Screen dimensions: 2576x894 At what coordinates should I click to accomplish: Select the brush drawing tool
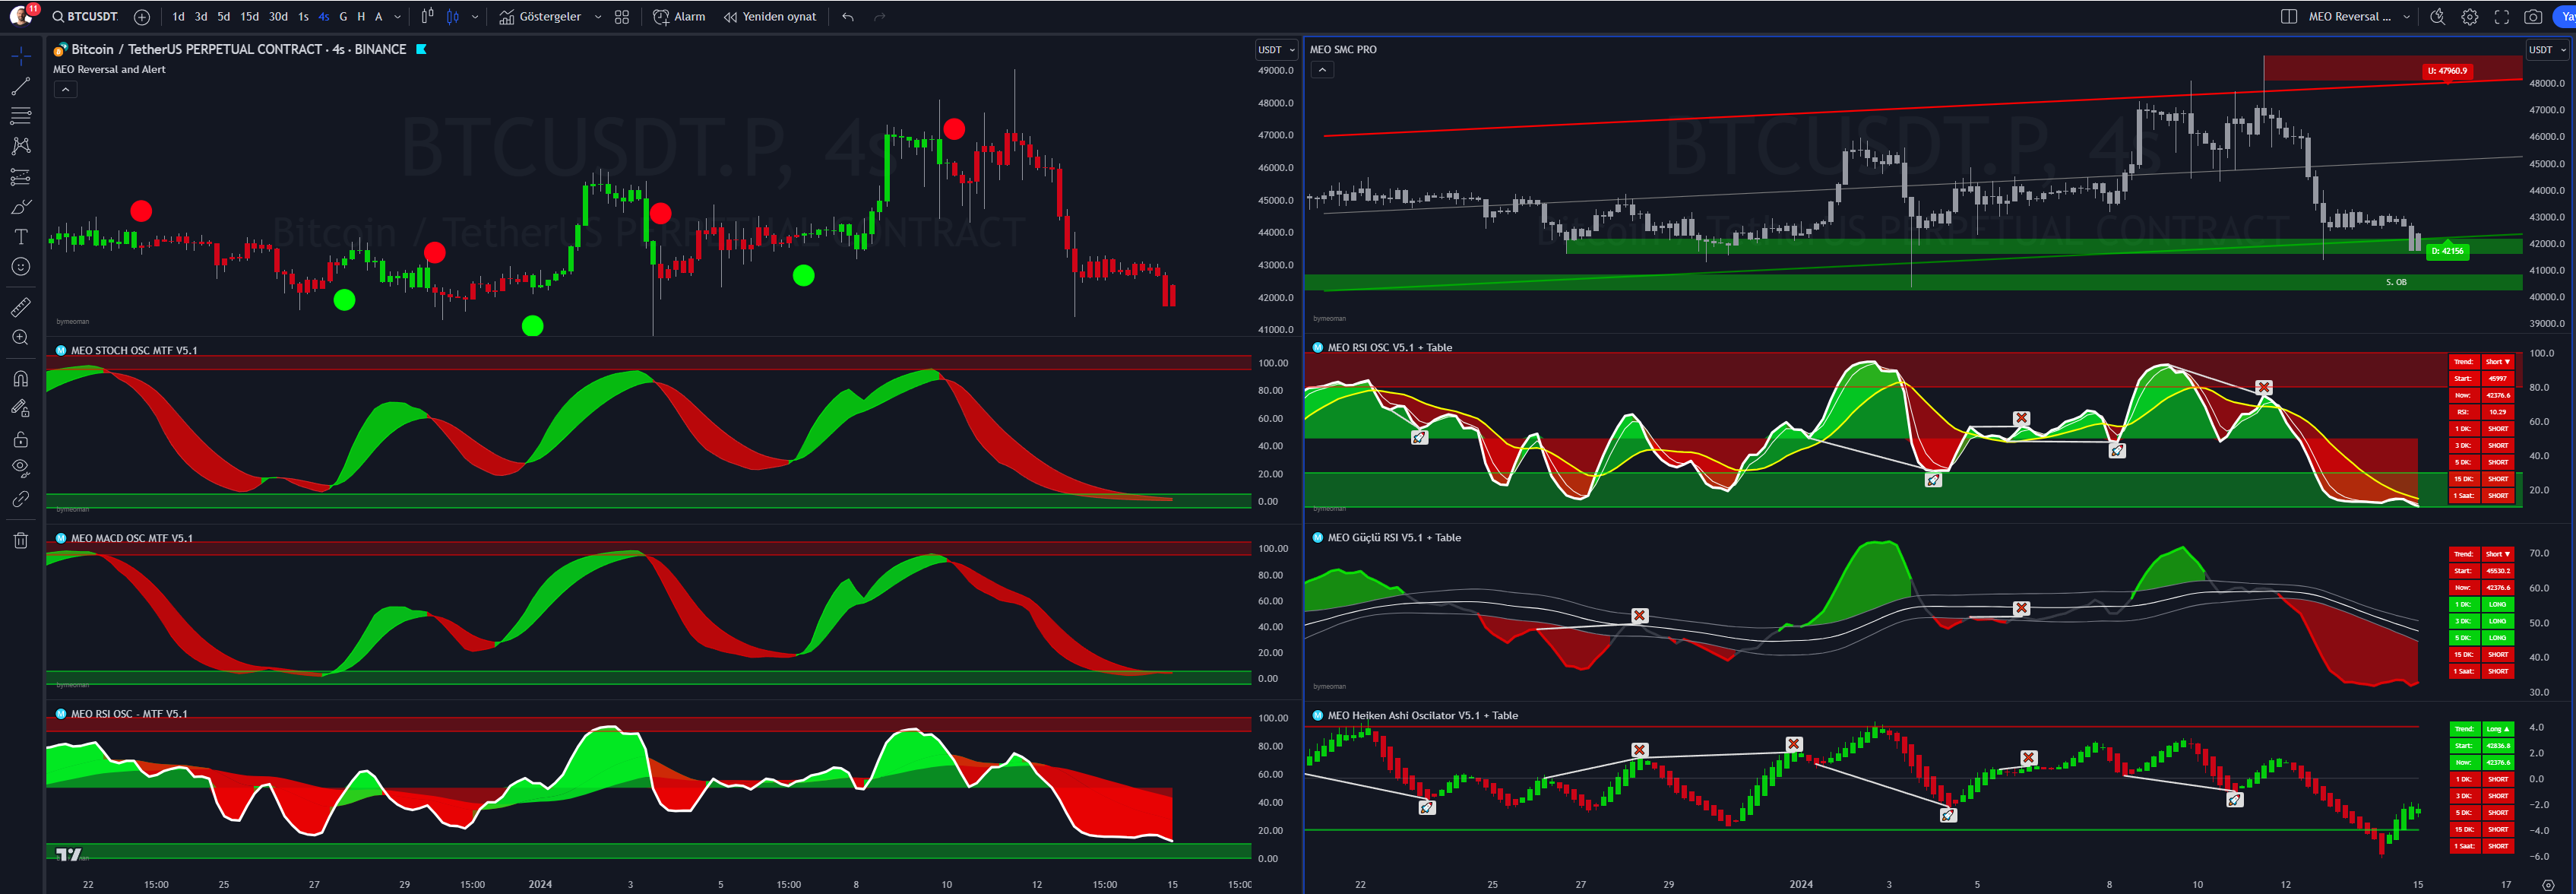20,207
